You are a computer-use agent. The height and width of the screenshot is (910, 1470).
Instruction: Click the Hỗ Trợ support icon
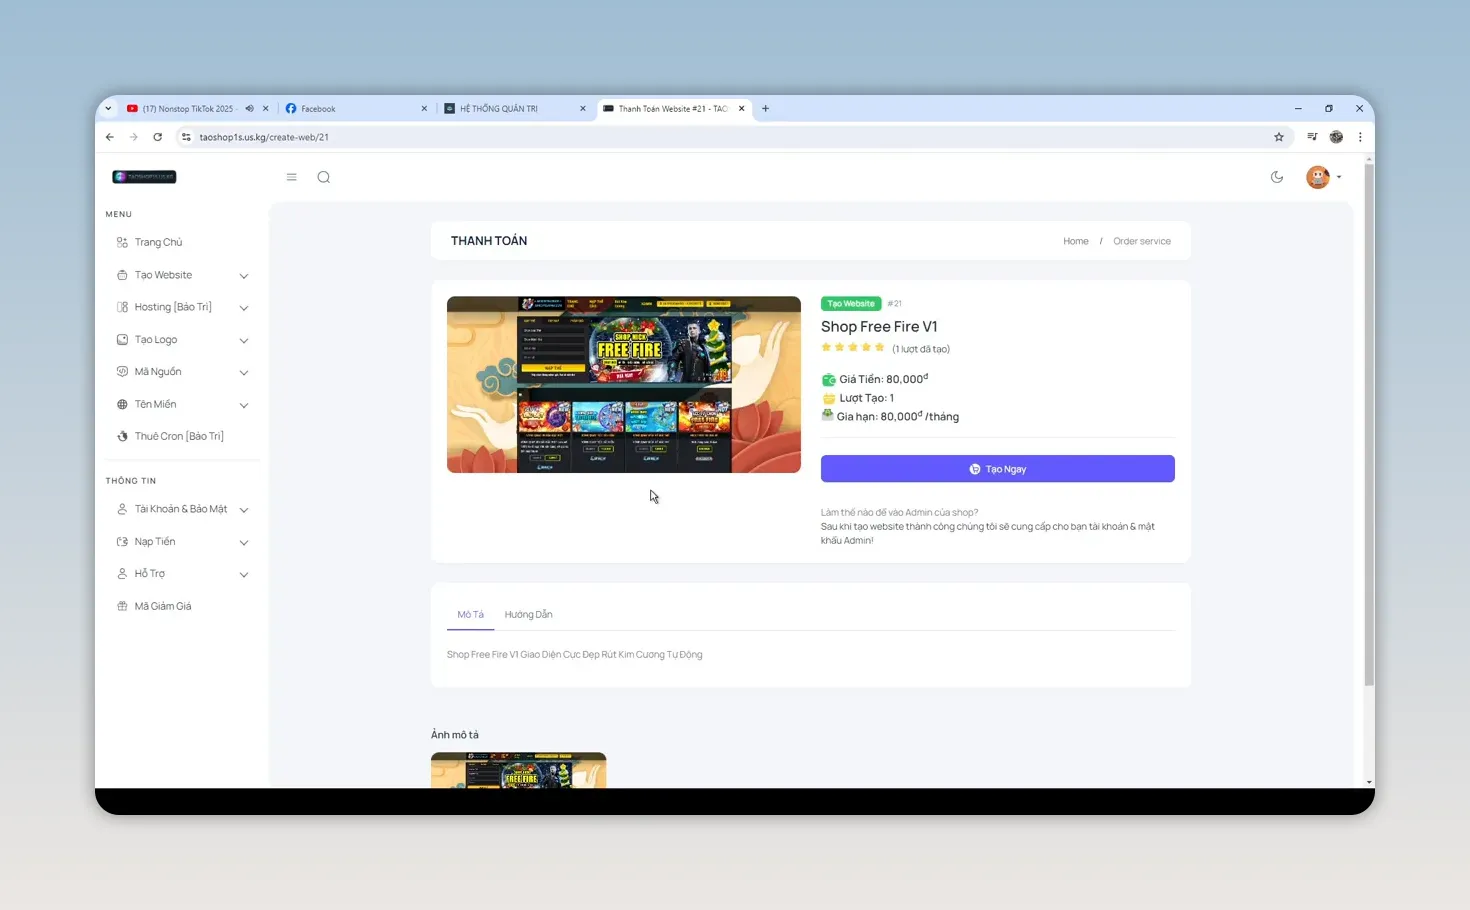coord(122,573)
